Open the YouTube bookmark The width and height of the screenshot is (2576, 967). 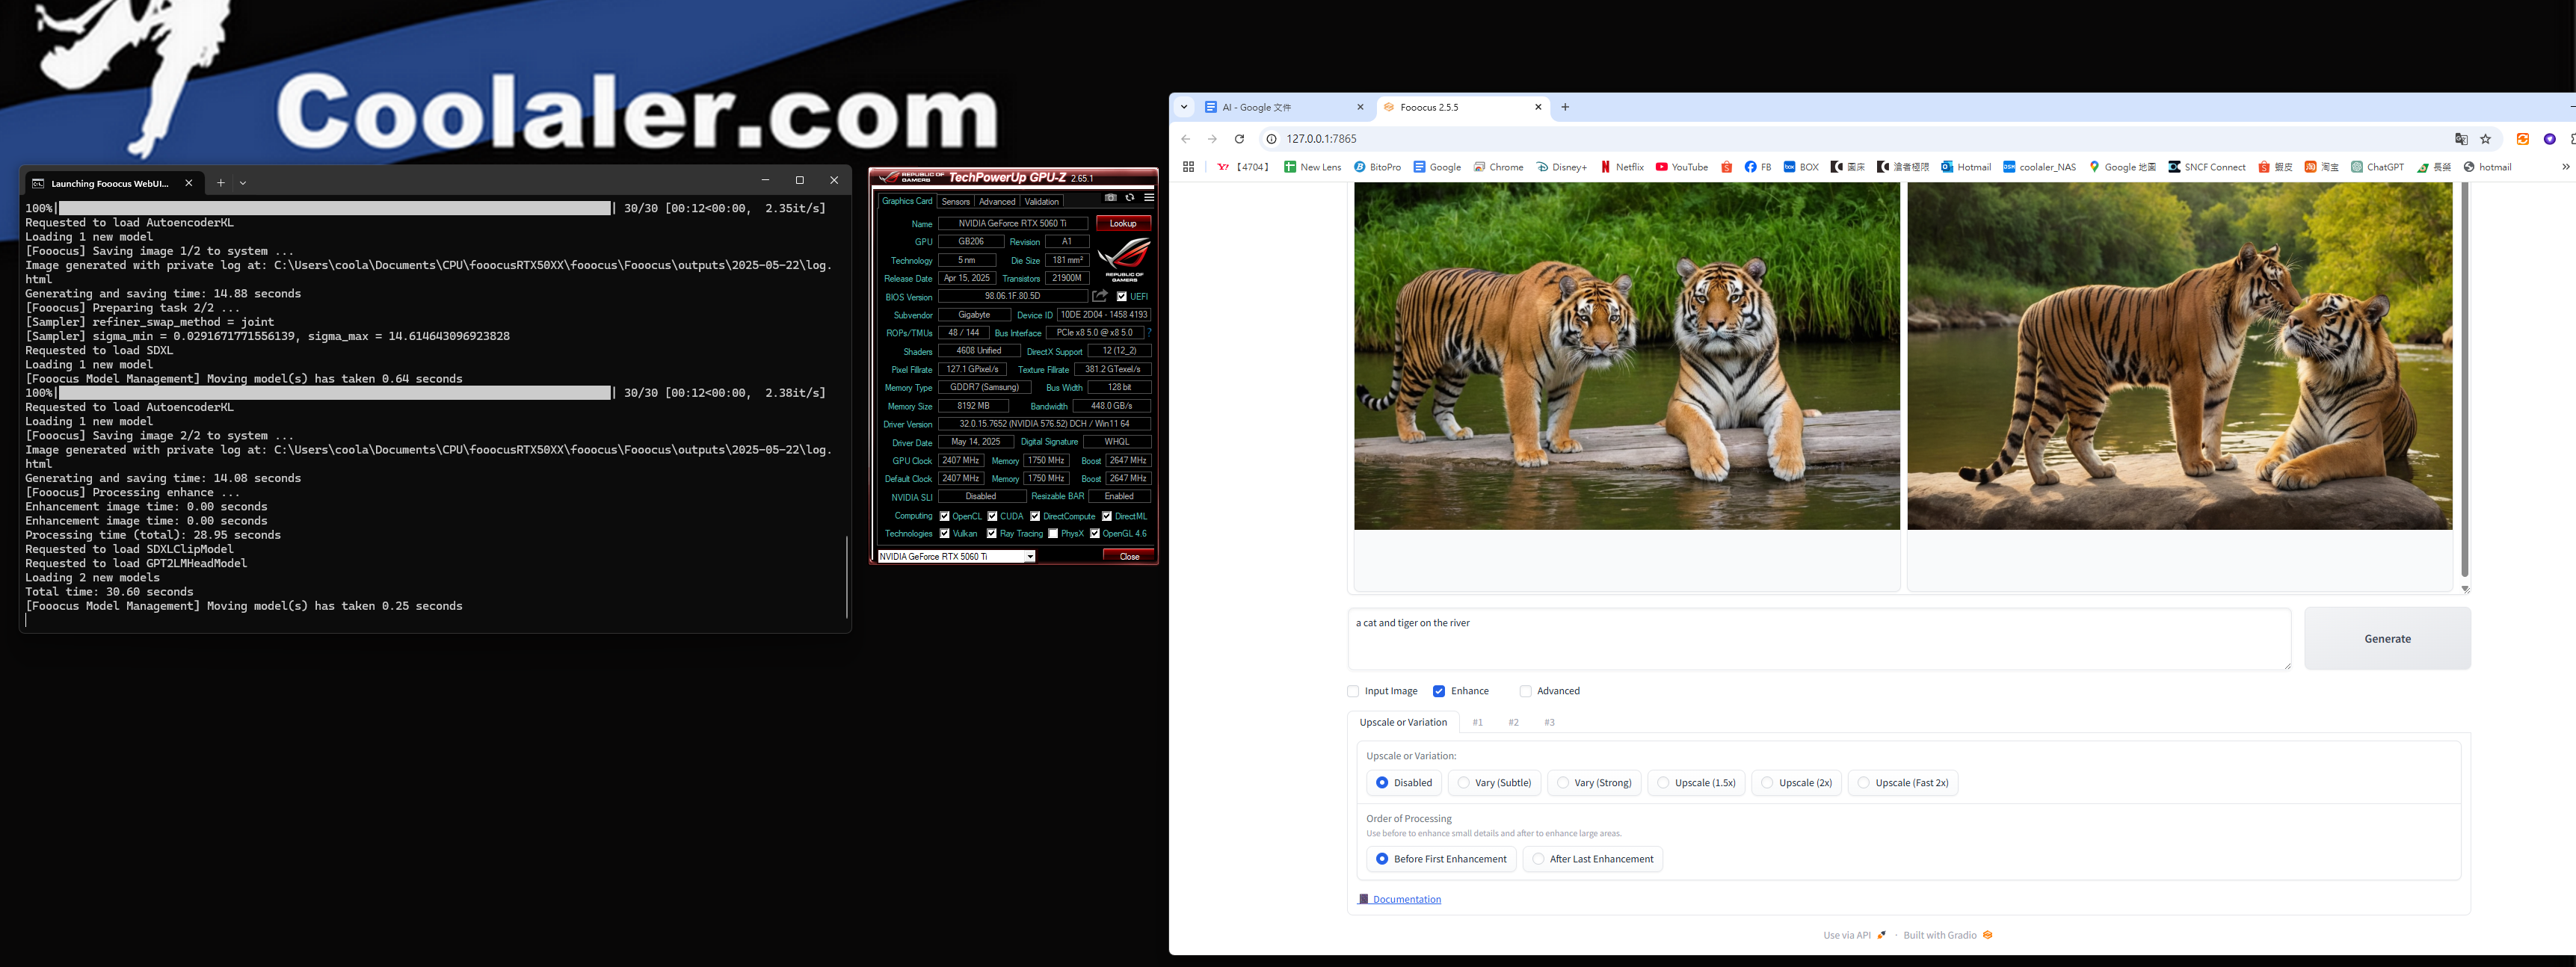1681,167
